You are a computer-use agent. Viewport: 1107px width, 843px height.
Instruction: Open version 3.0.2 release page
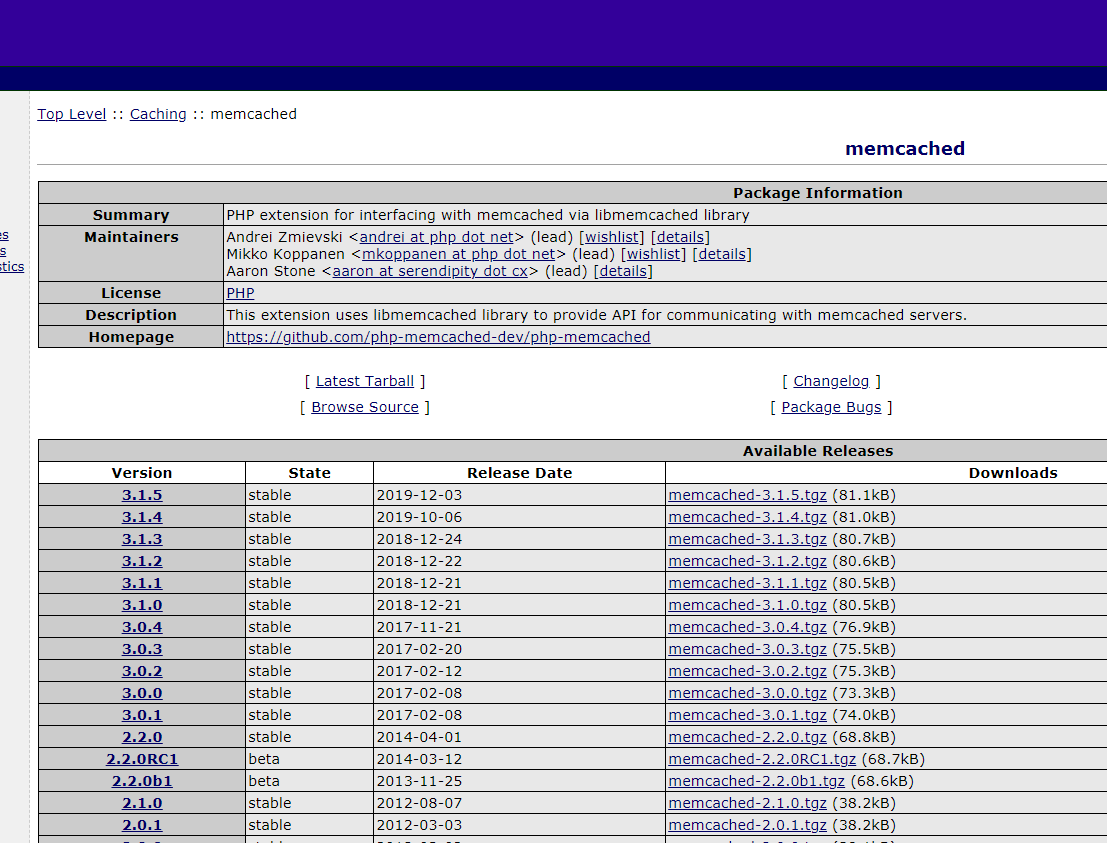click(142, 671)
